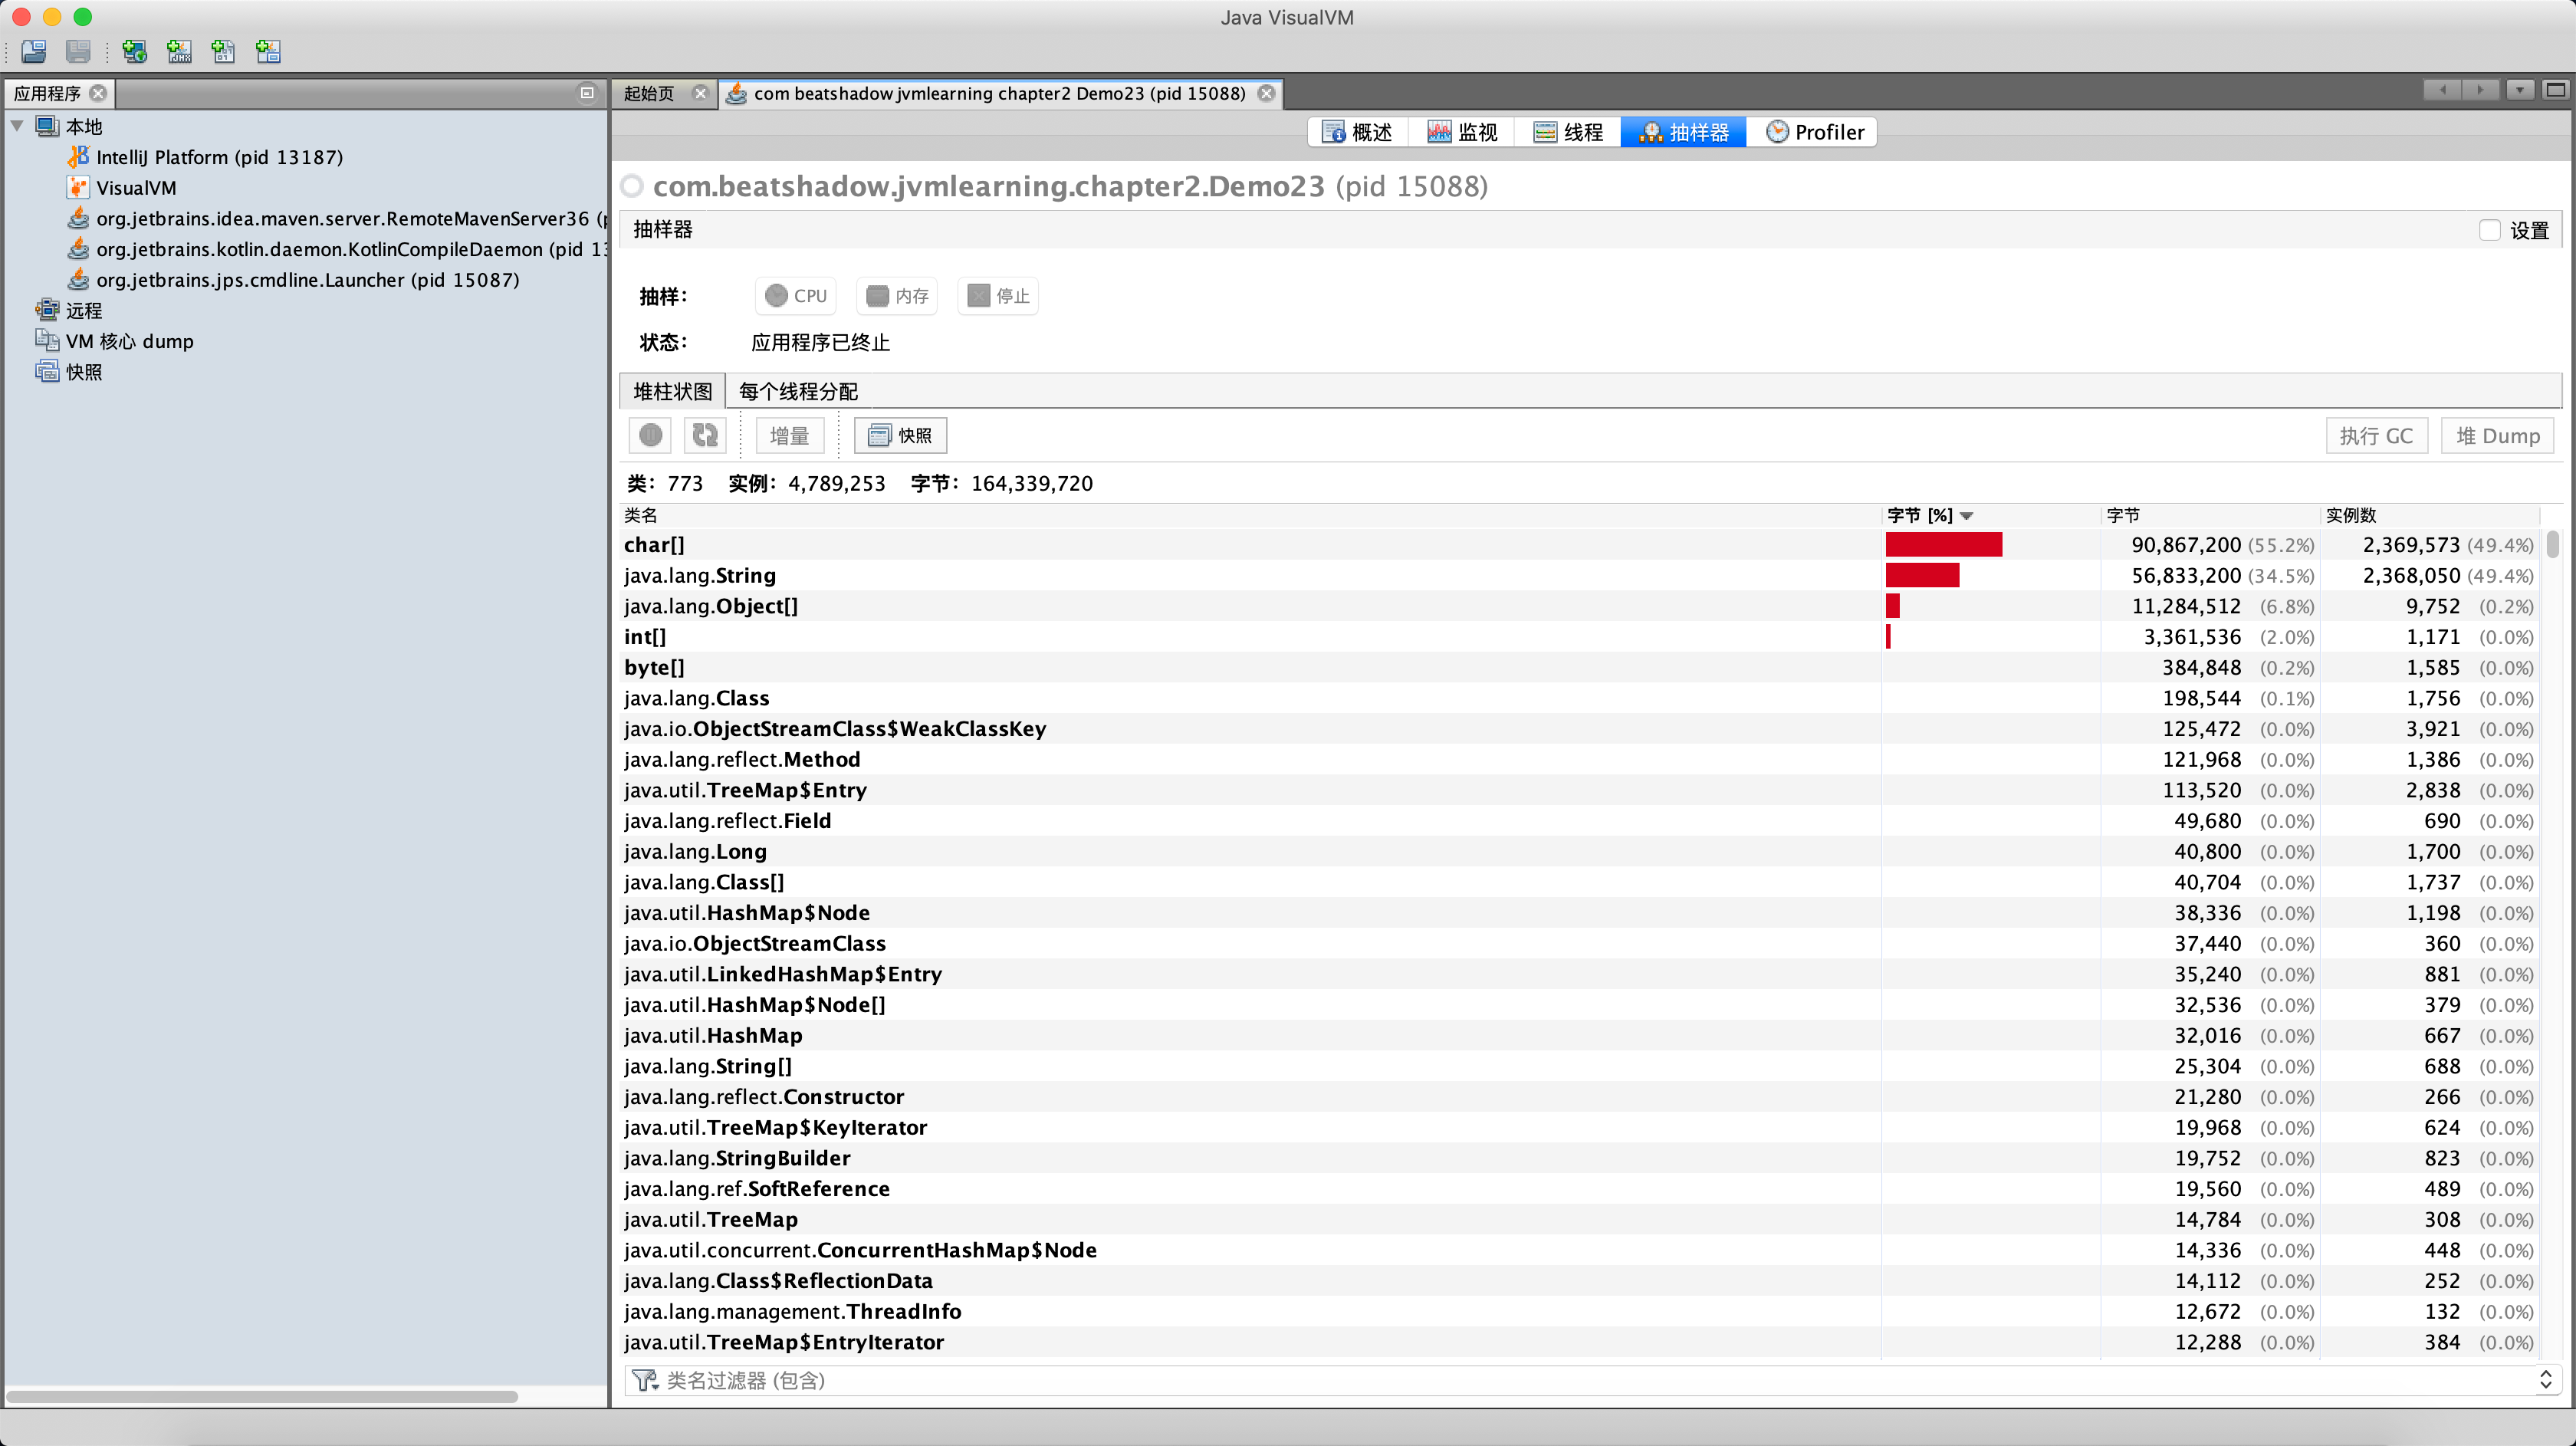
Task: Select the VisualVM application node
Action: [121, 188]
